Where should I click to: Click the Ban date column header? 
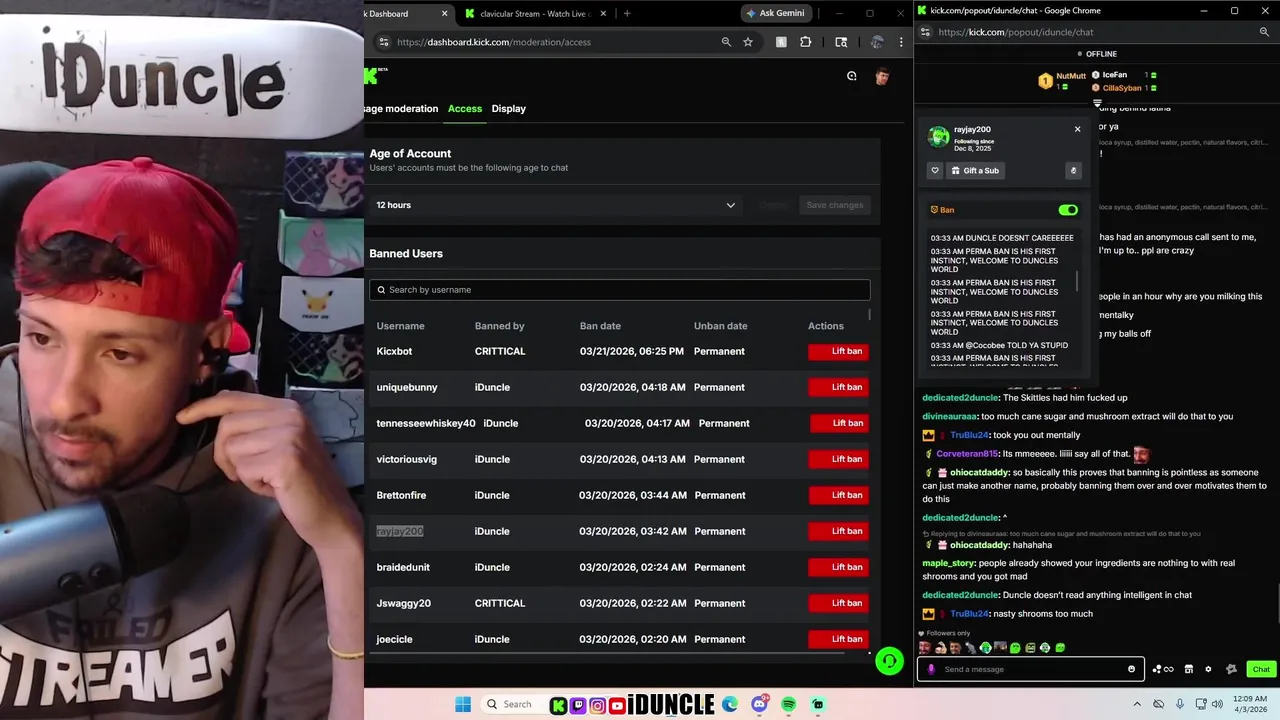[600, 326]
